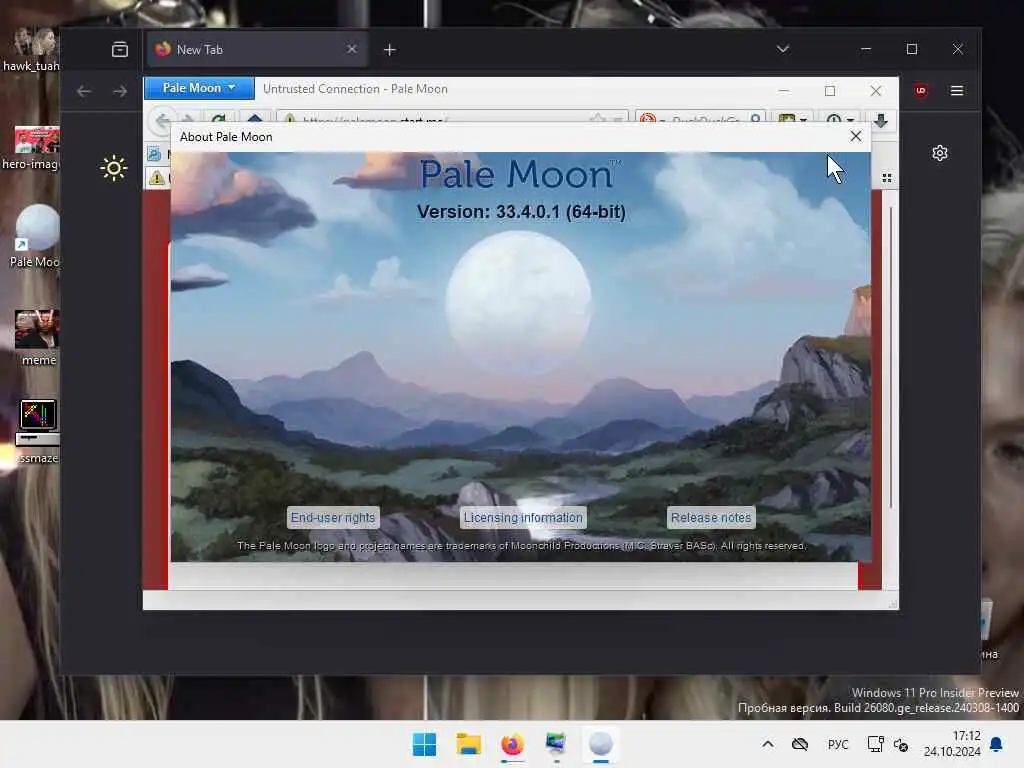Toggle the sun brightness icon in Firefox
The height and width of the screenshot is (768, 1024).
click(114, 168)
